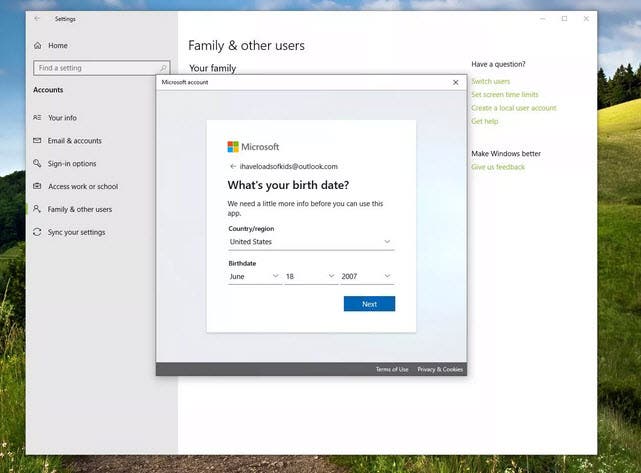Click the Your family section heading
Viewport: 641px width, 473px height.
point(213,68)
